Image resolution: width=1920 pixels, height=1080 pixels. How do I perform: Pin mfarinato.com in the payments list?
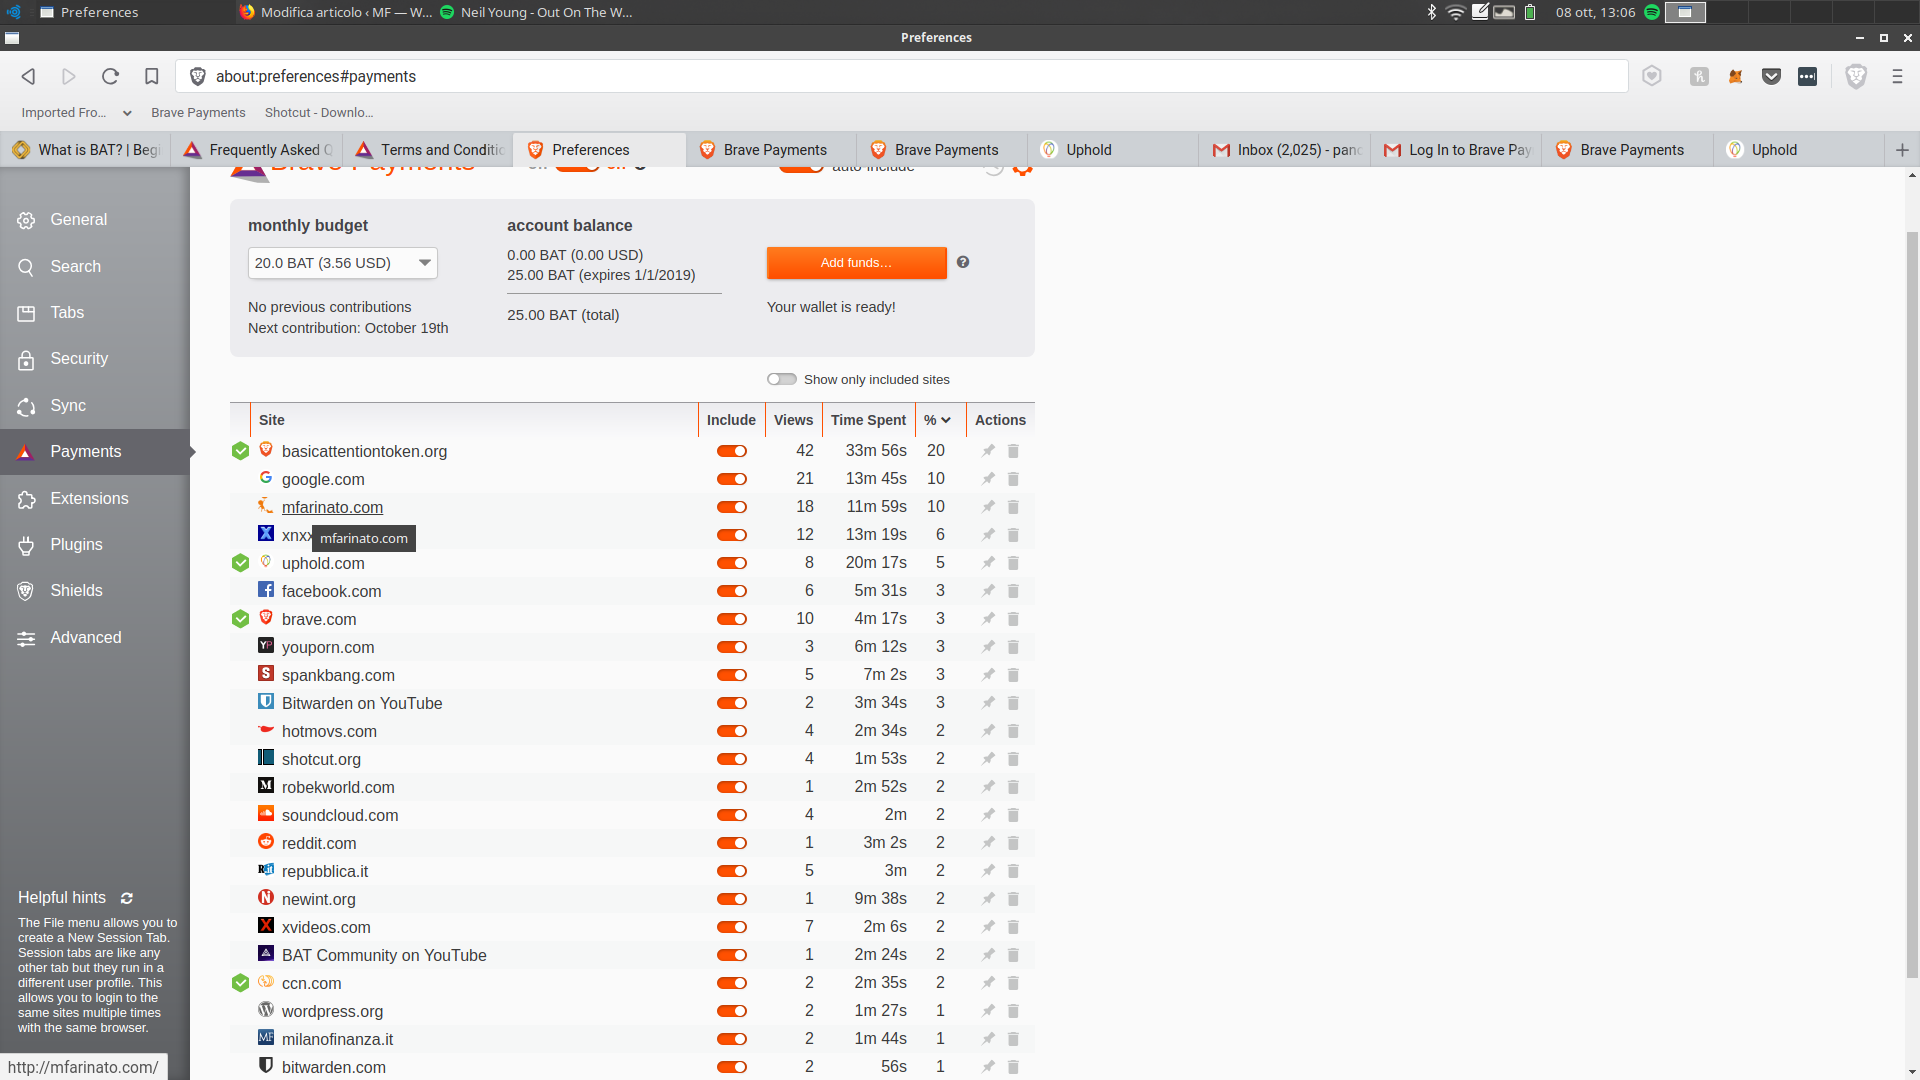click(988, 507)
